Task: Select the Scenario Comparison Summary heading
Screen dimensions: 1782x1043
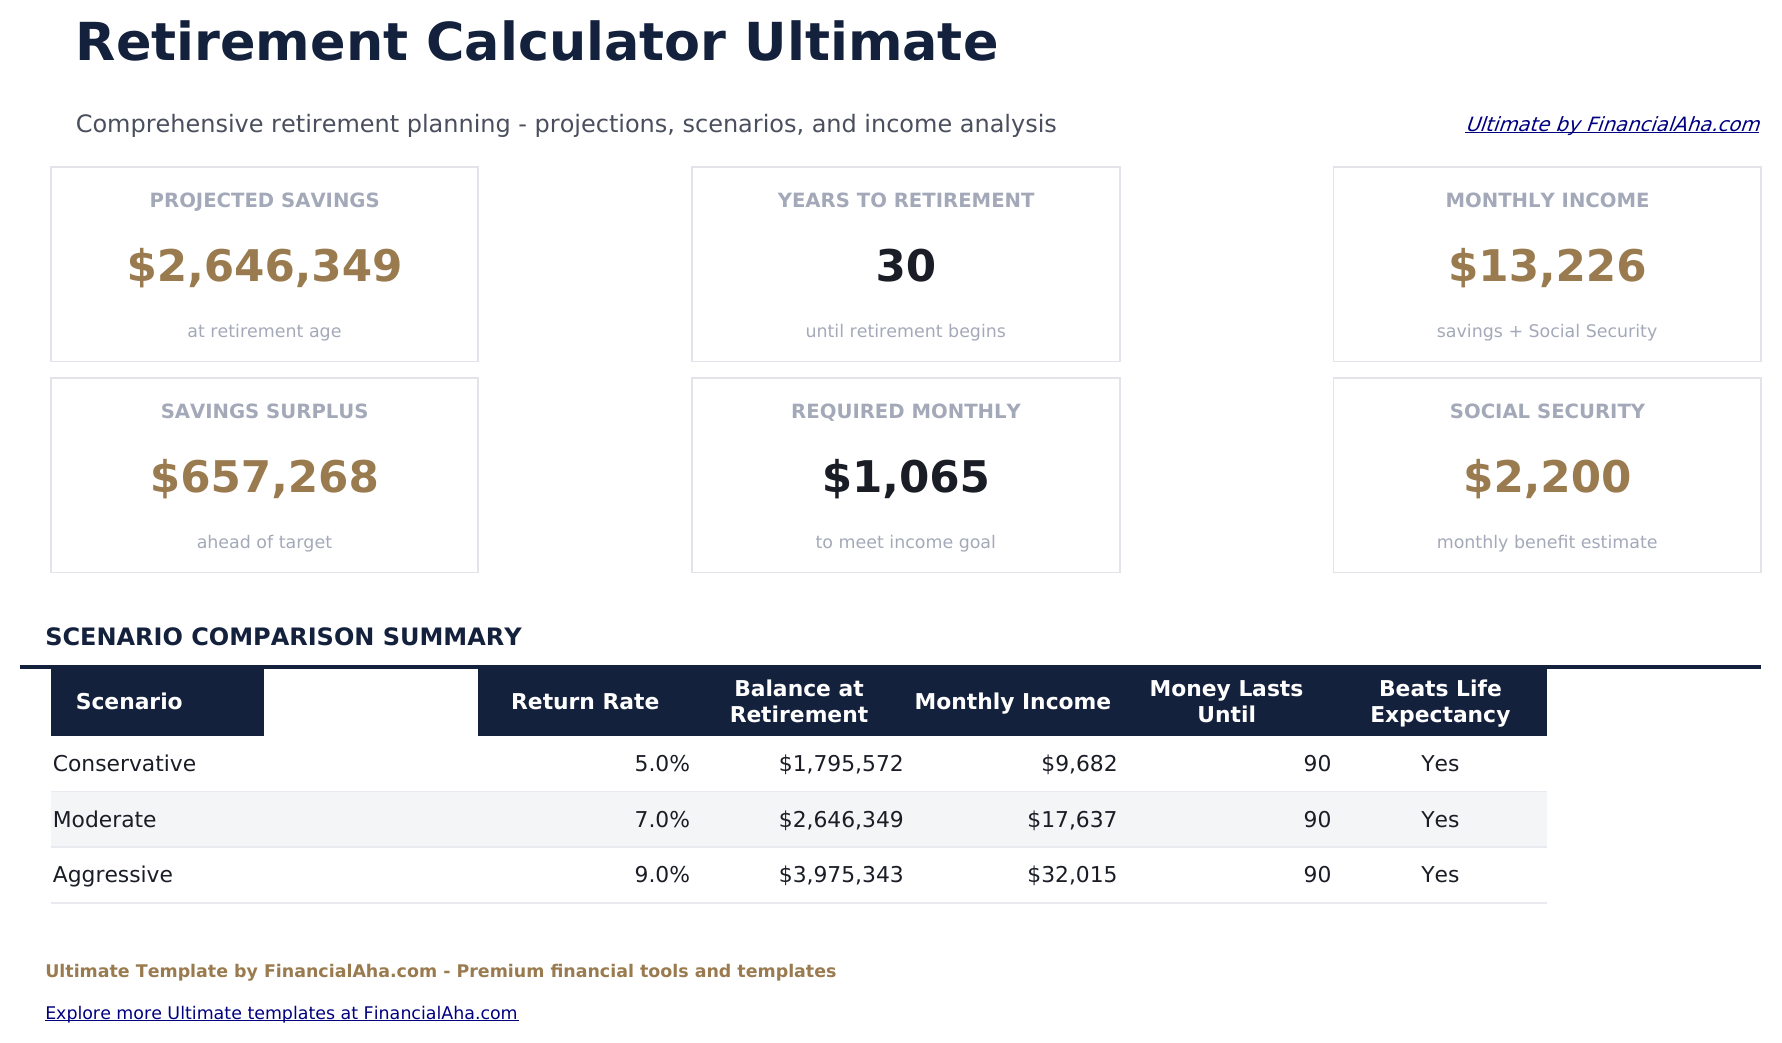Action: (283, 636)
